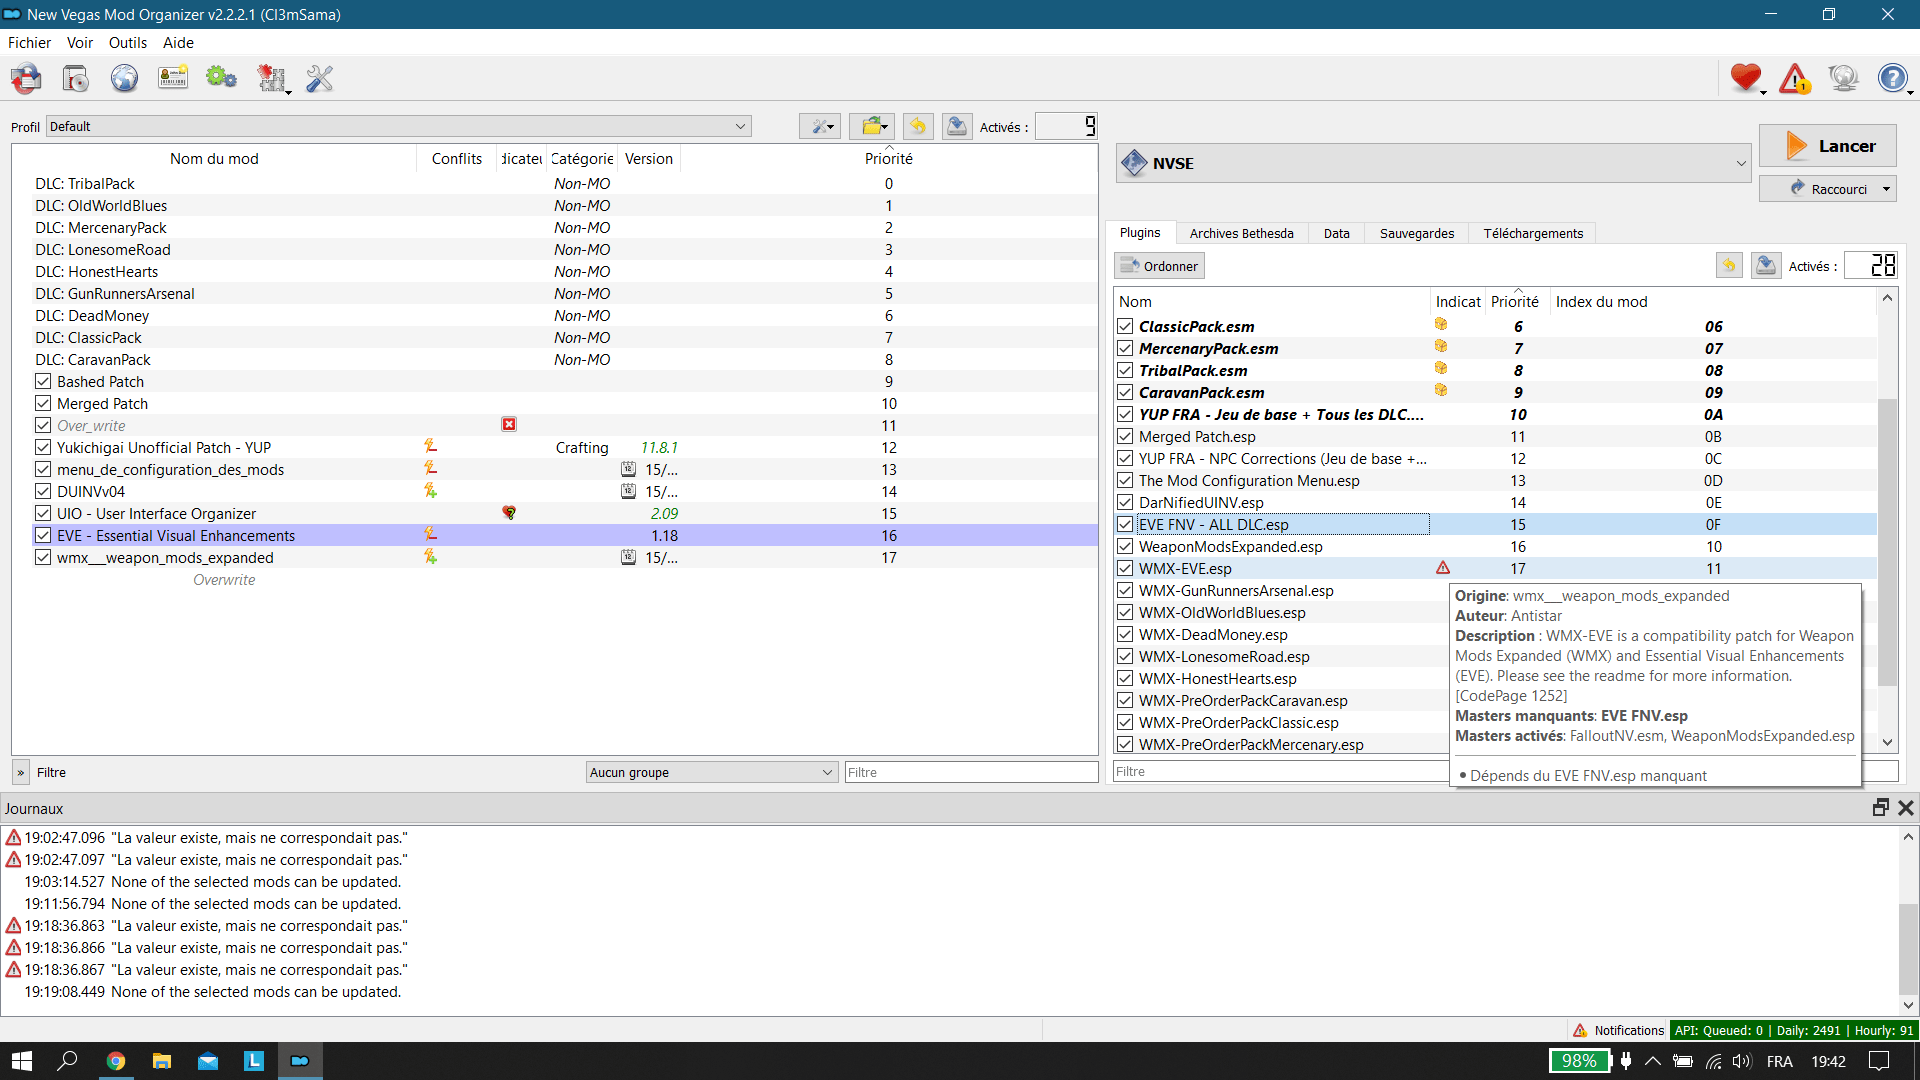Click conflict icon on Yukichigai Unofficial Patch row
1920x1080 pixels.
point(430,447)
